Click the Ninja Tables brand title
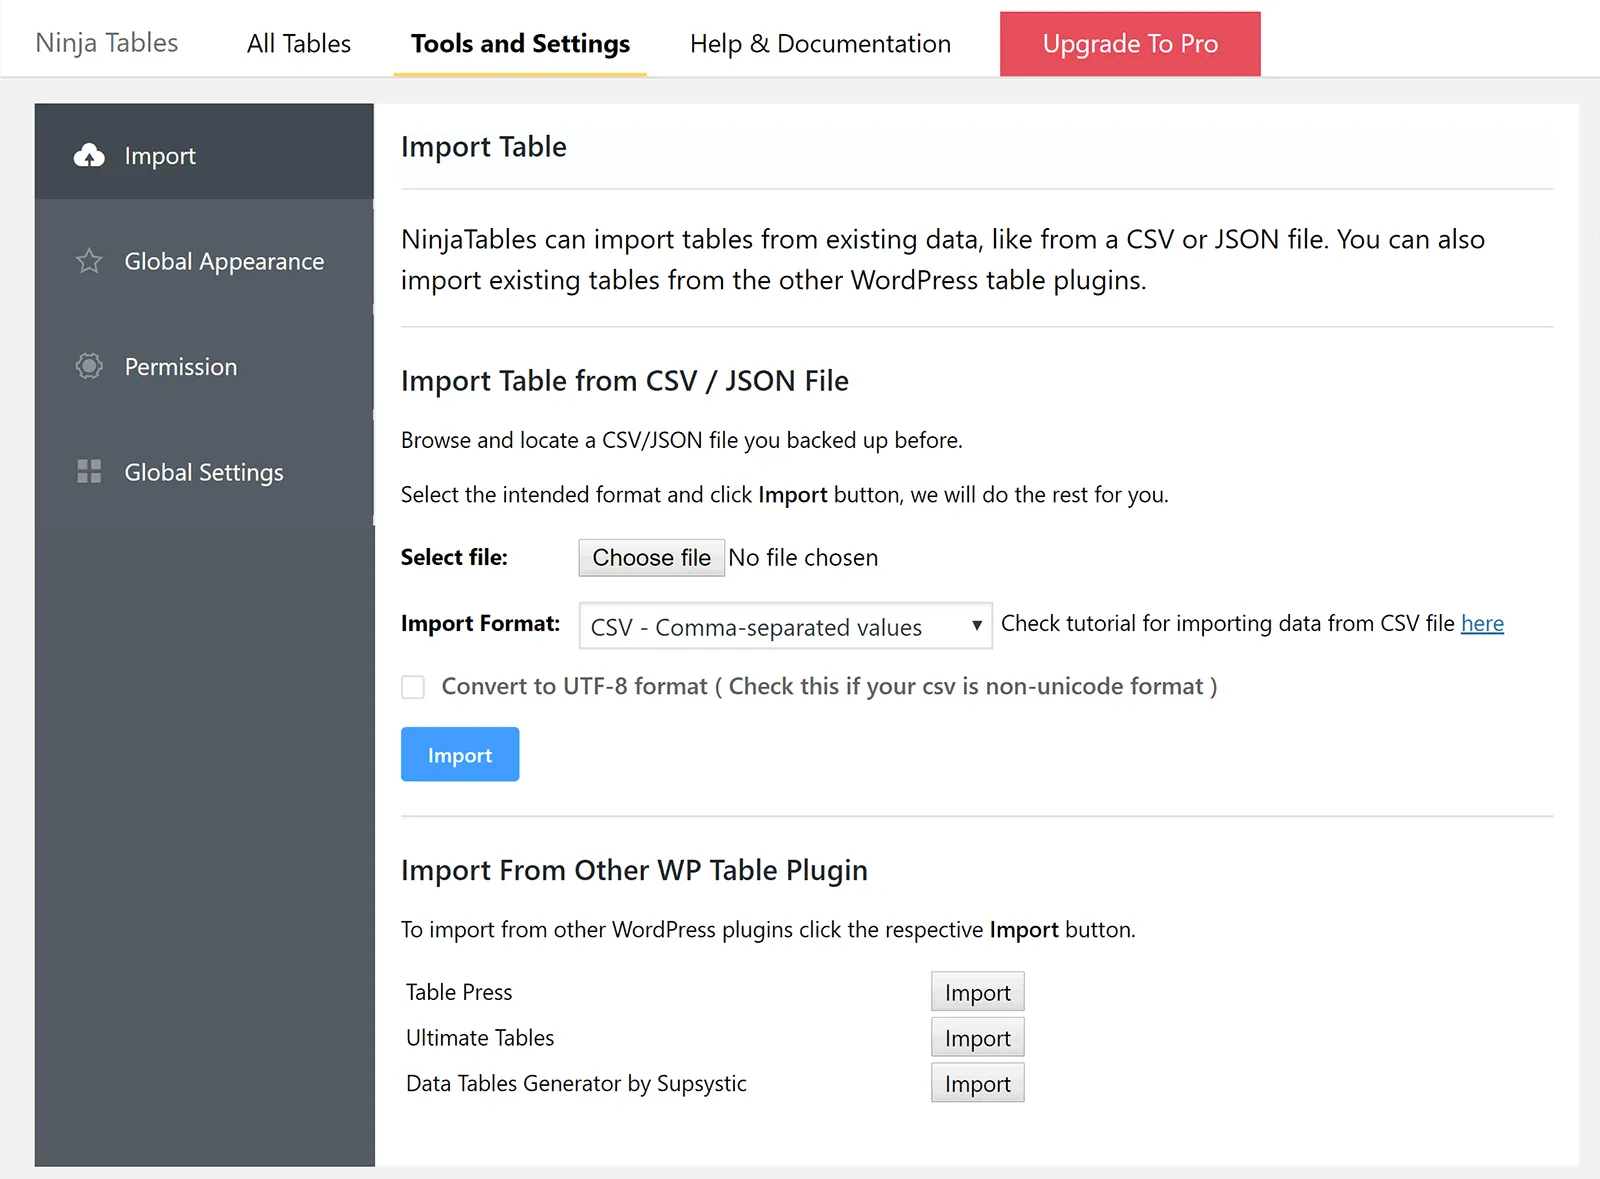Screen dimensions: 1600x1179 pyautogui.click(x=107, y=43)
